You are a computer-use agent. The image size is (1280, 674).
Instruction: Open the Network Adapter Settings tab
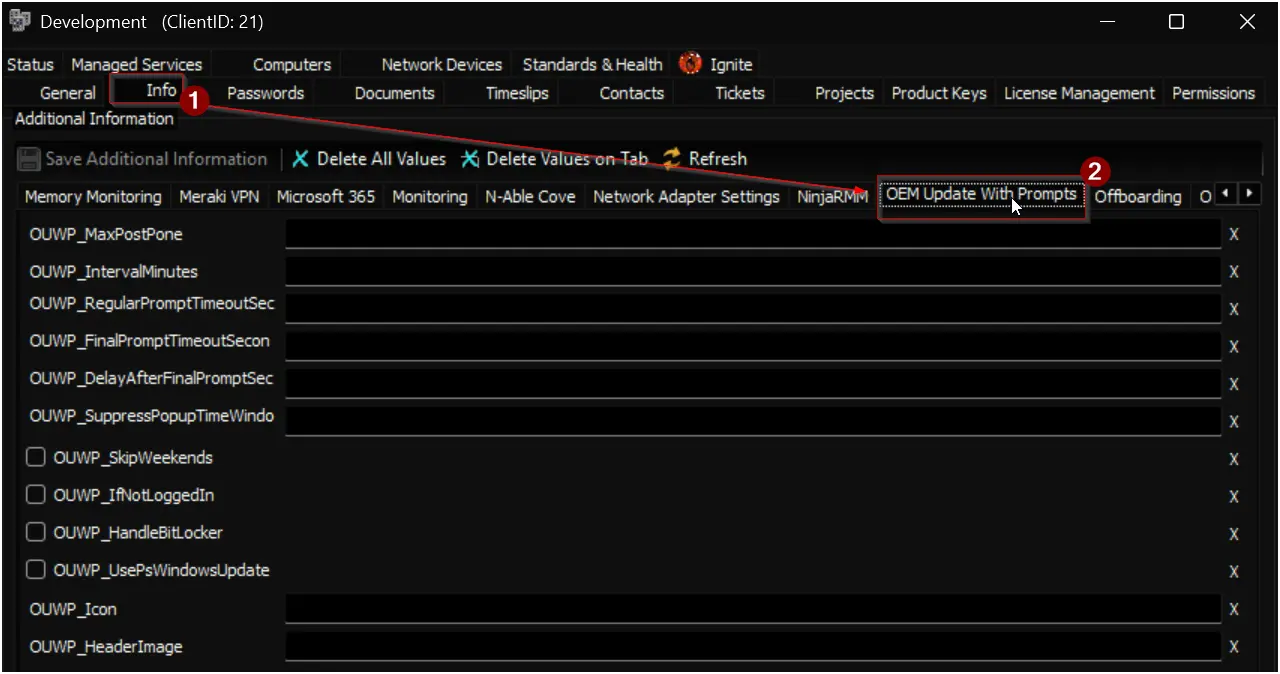pyautogui.click(x=686, y=197)
